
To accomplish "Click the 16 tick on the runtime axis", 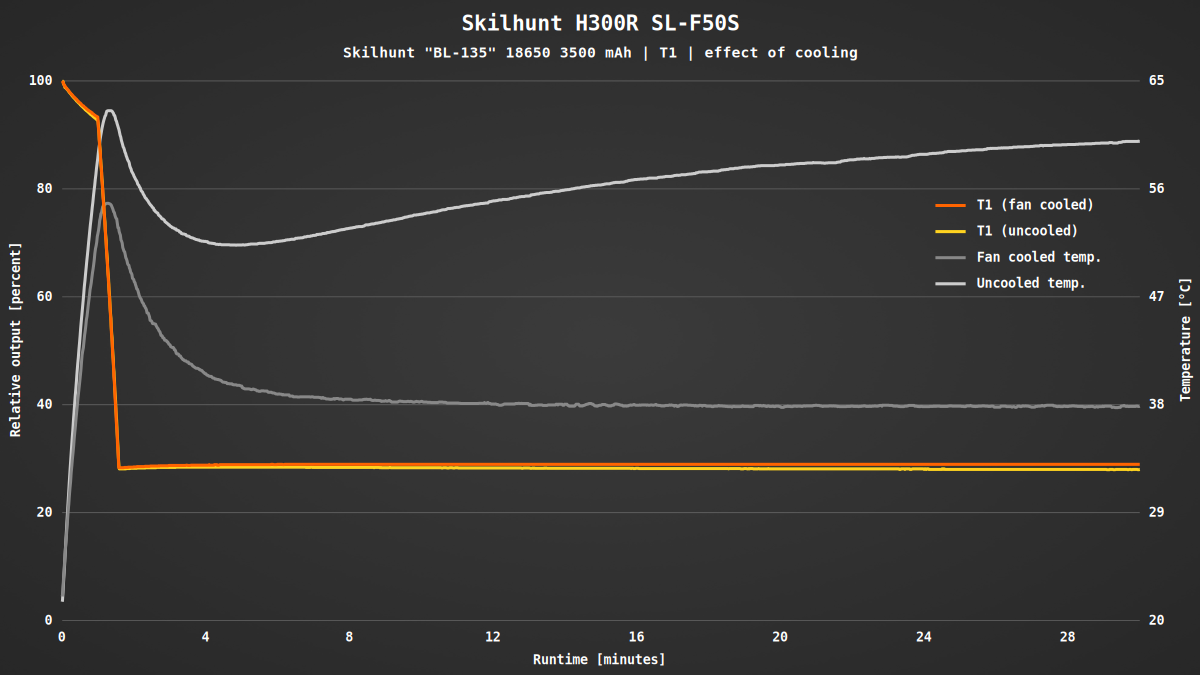I will (636, 637).
